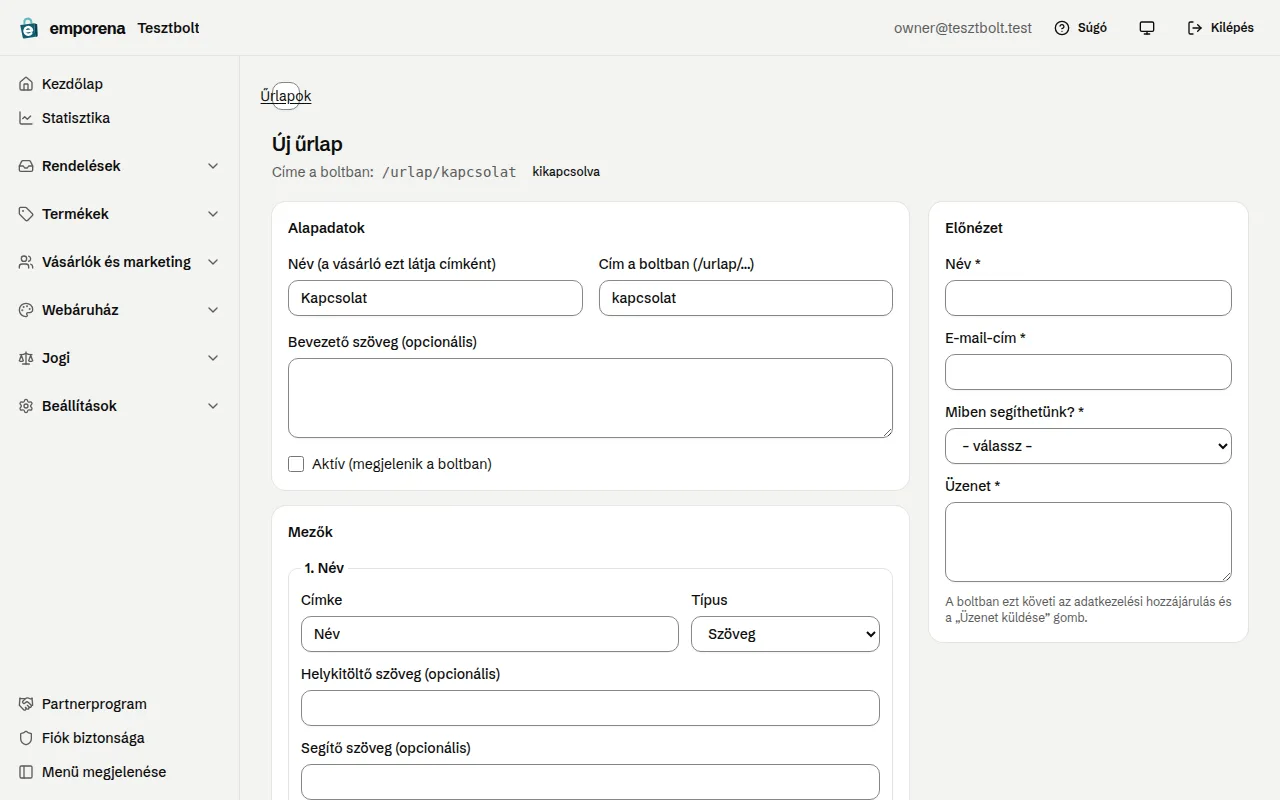The image size is (1280, 800).
Task: Click the Címke field containing Név
Action: [x=490, y=634]
